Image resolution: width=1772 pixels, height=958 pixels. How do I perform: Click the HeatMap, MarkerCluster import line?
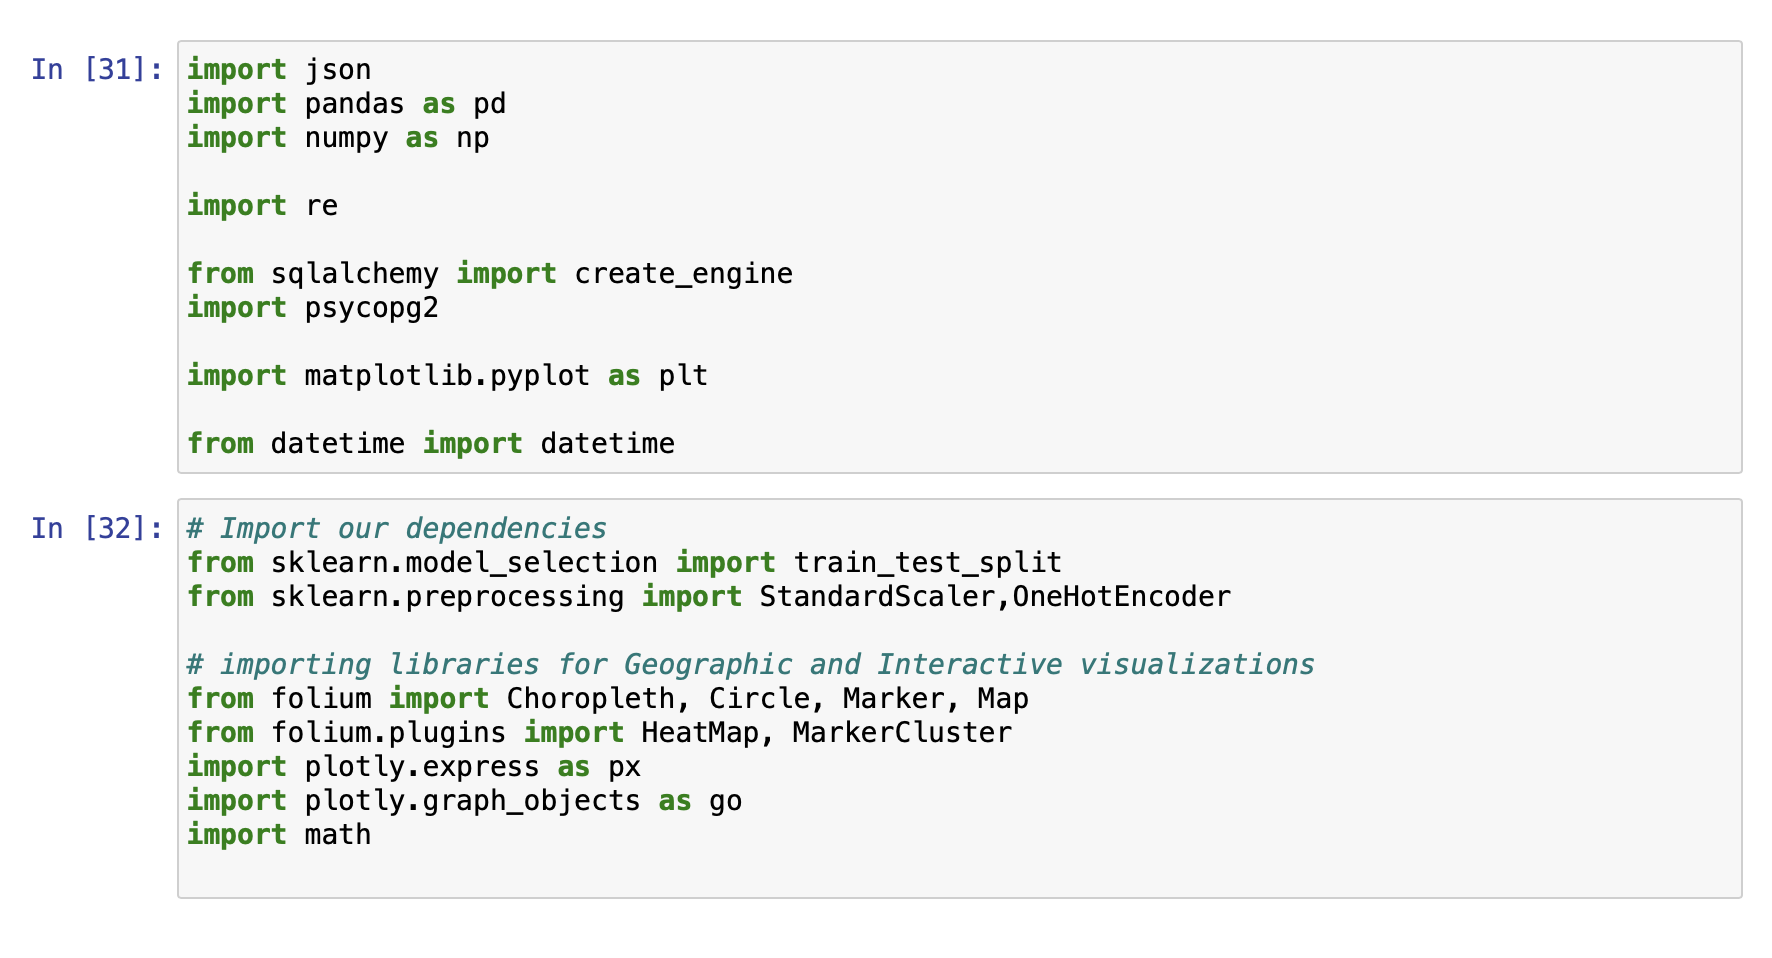pyautogui.click(x=599, y=732)
